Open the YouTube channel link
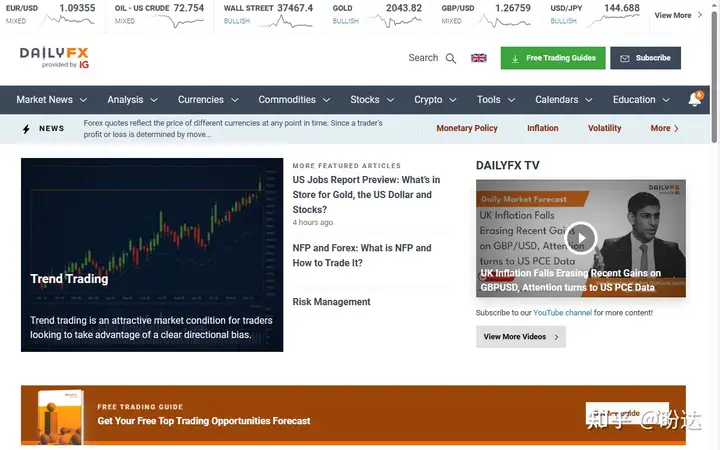720x450 pixels. tap(562, 313)
